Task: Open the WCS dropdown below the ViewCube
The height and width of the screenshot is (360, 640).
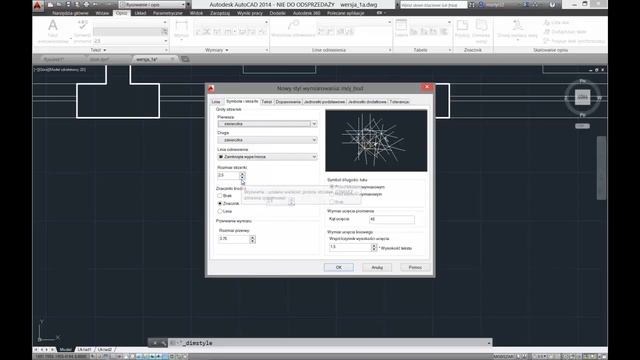Action: pos(582,126)
